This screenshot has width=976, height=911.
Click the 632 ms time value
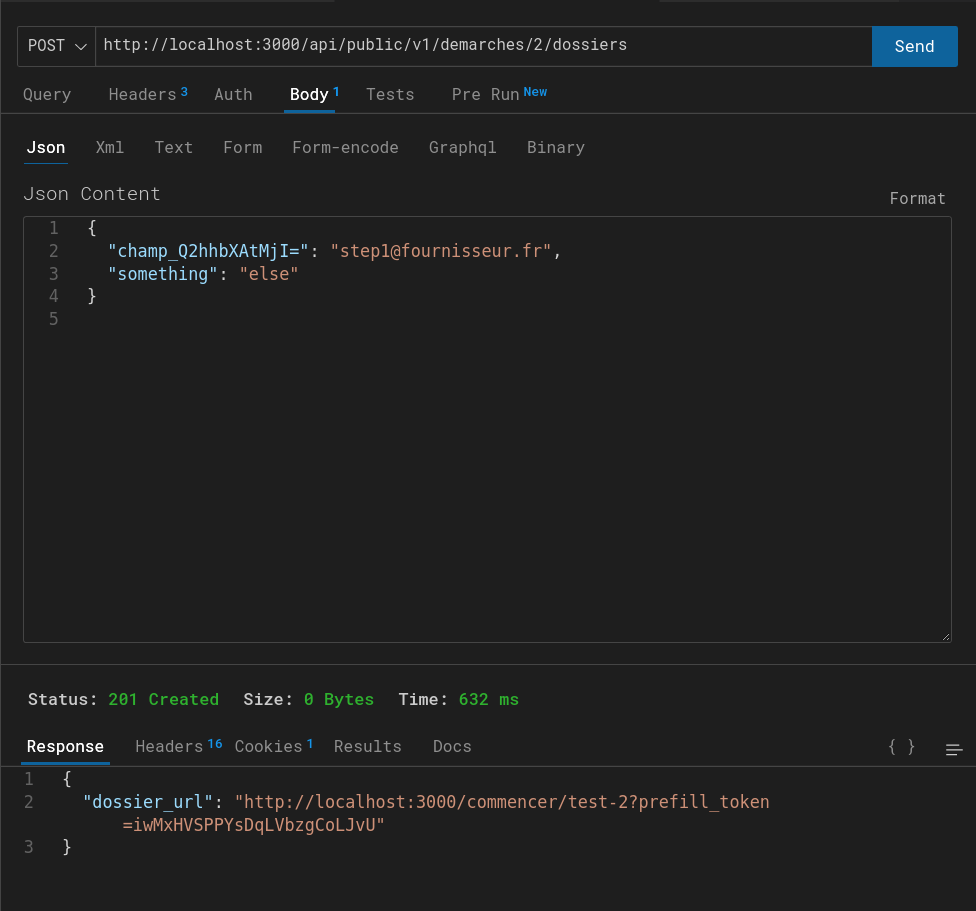pos(489,699)
